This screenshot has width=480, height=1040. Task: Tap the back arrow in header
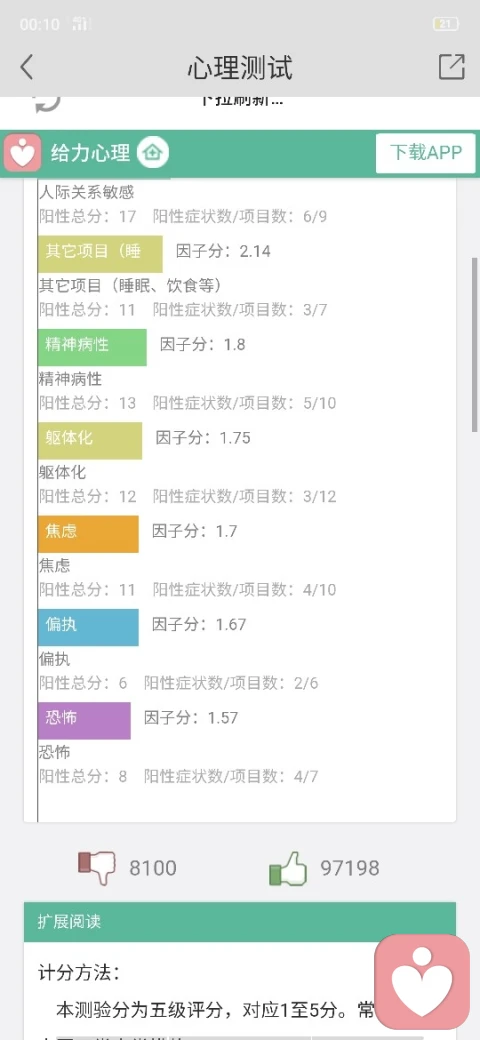[x=27, y=67]
